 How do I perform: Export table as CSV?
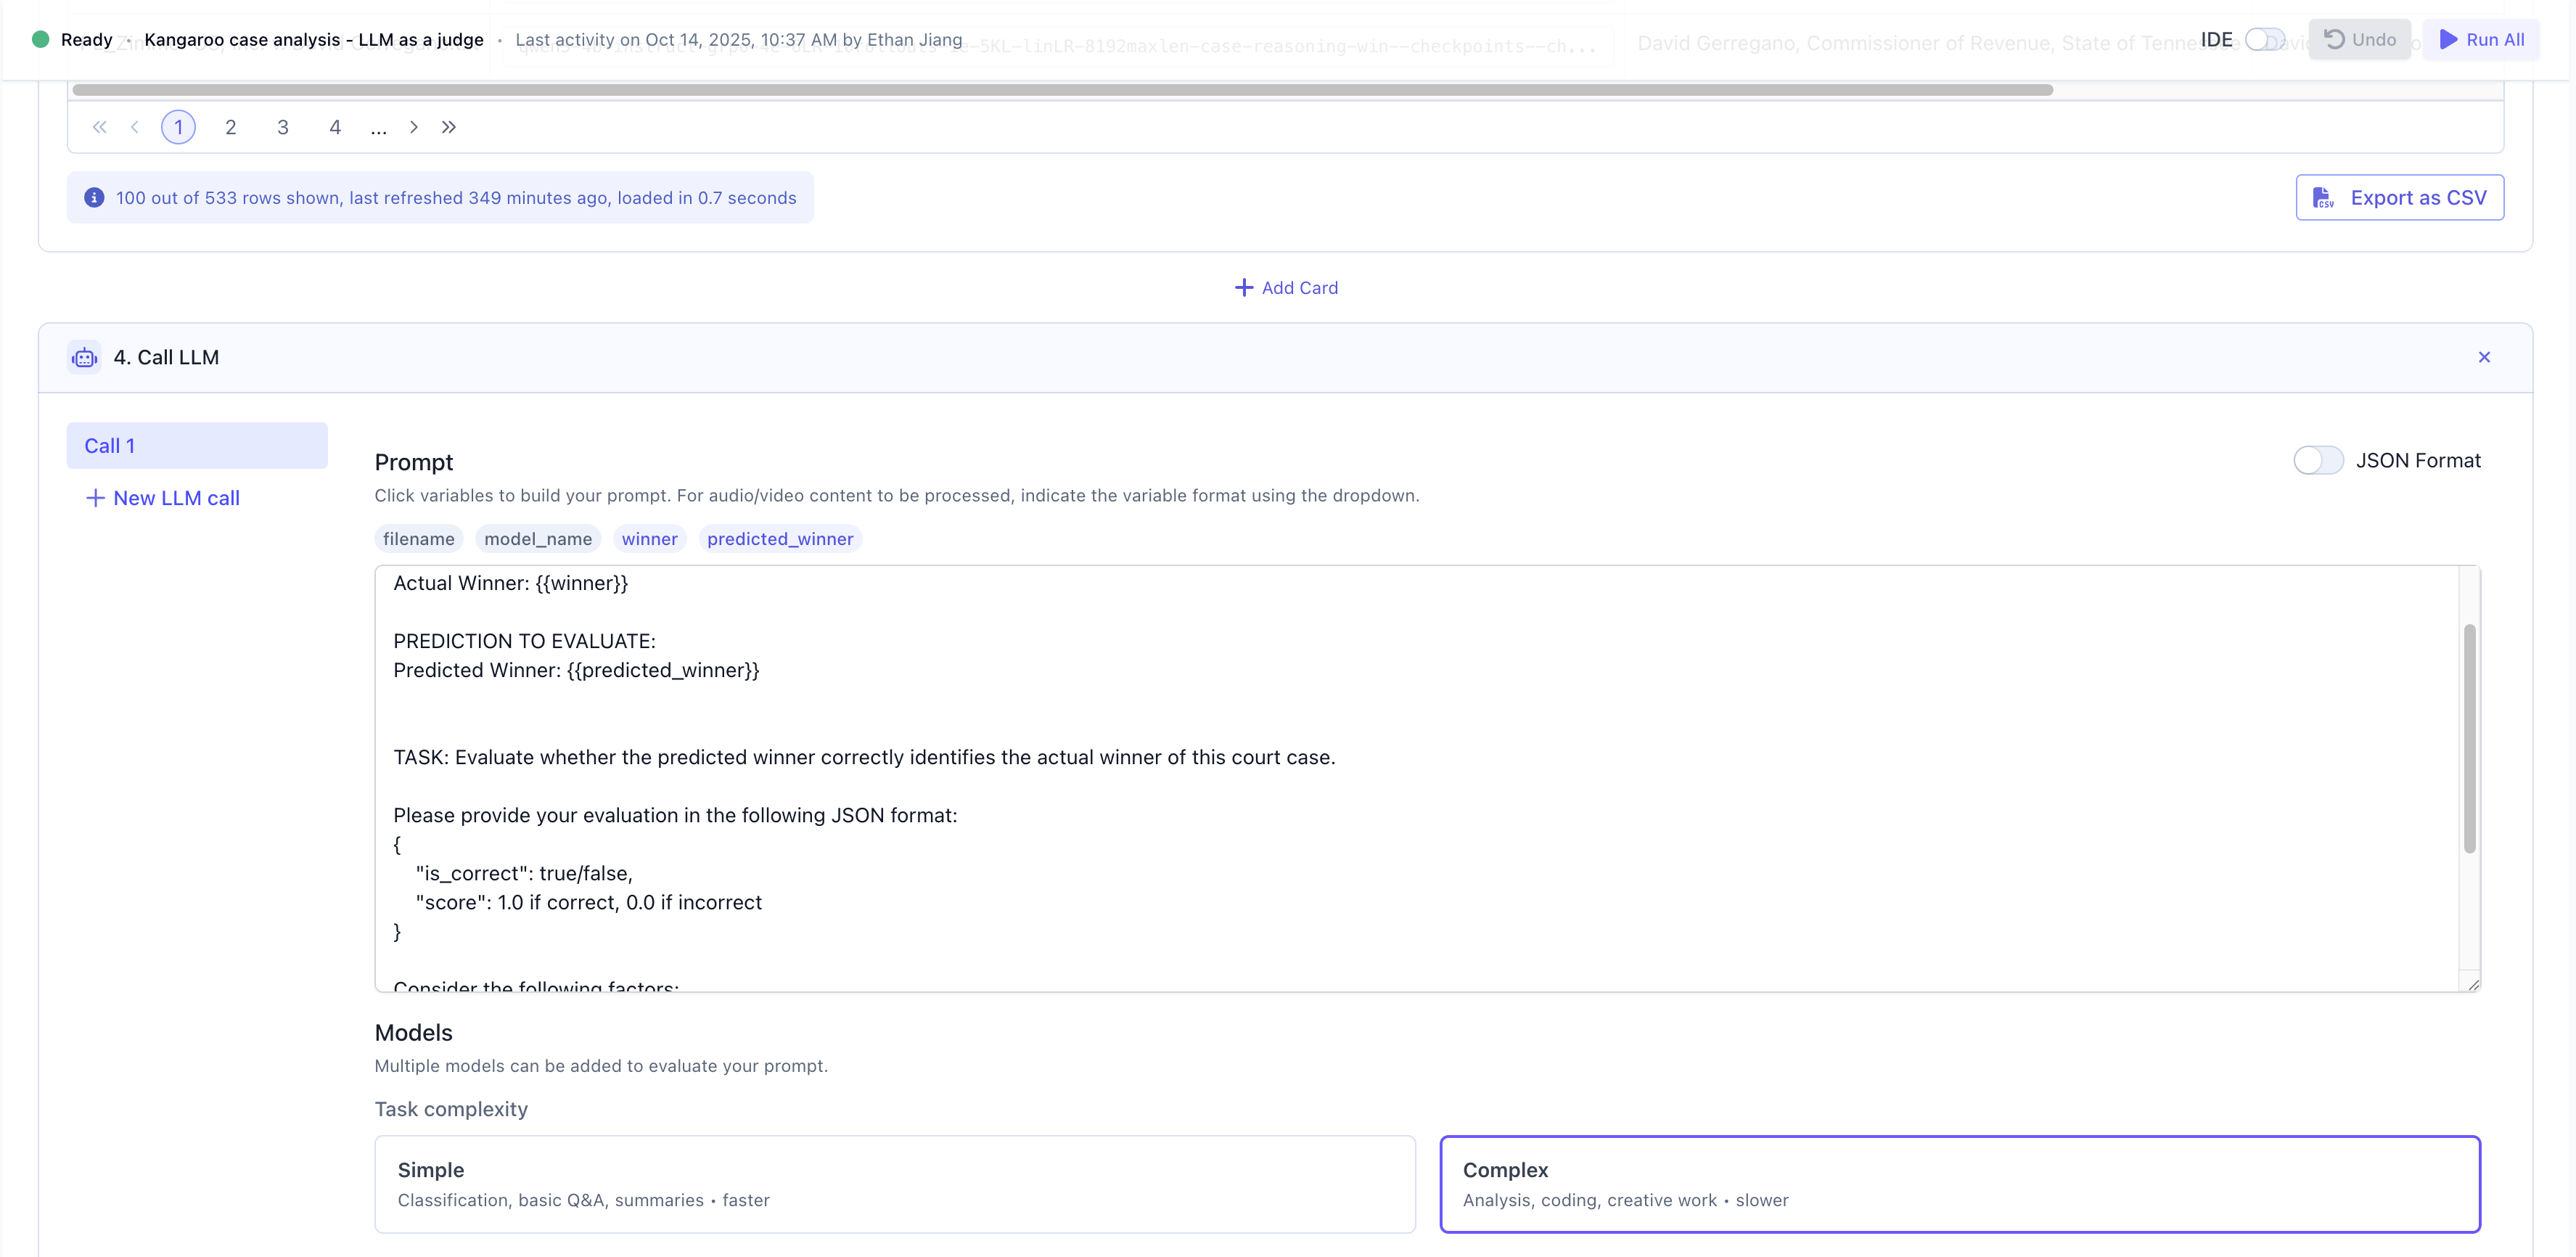[2399, 197]
